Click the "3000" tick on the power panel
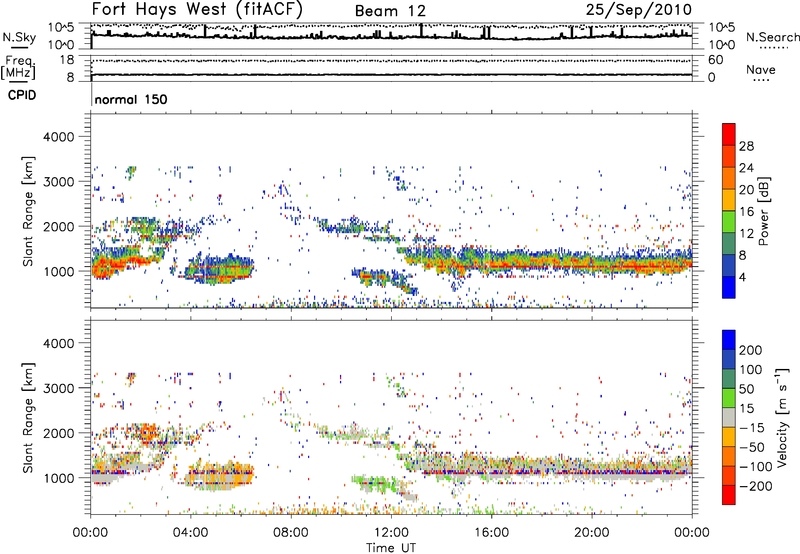 pyautogui.click(x=59, y=182)
